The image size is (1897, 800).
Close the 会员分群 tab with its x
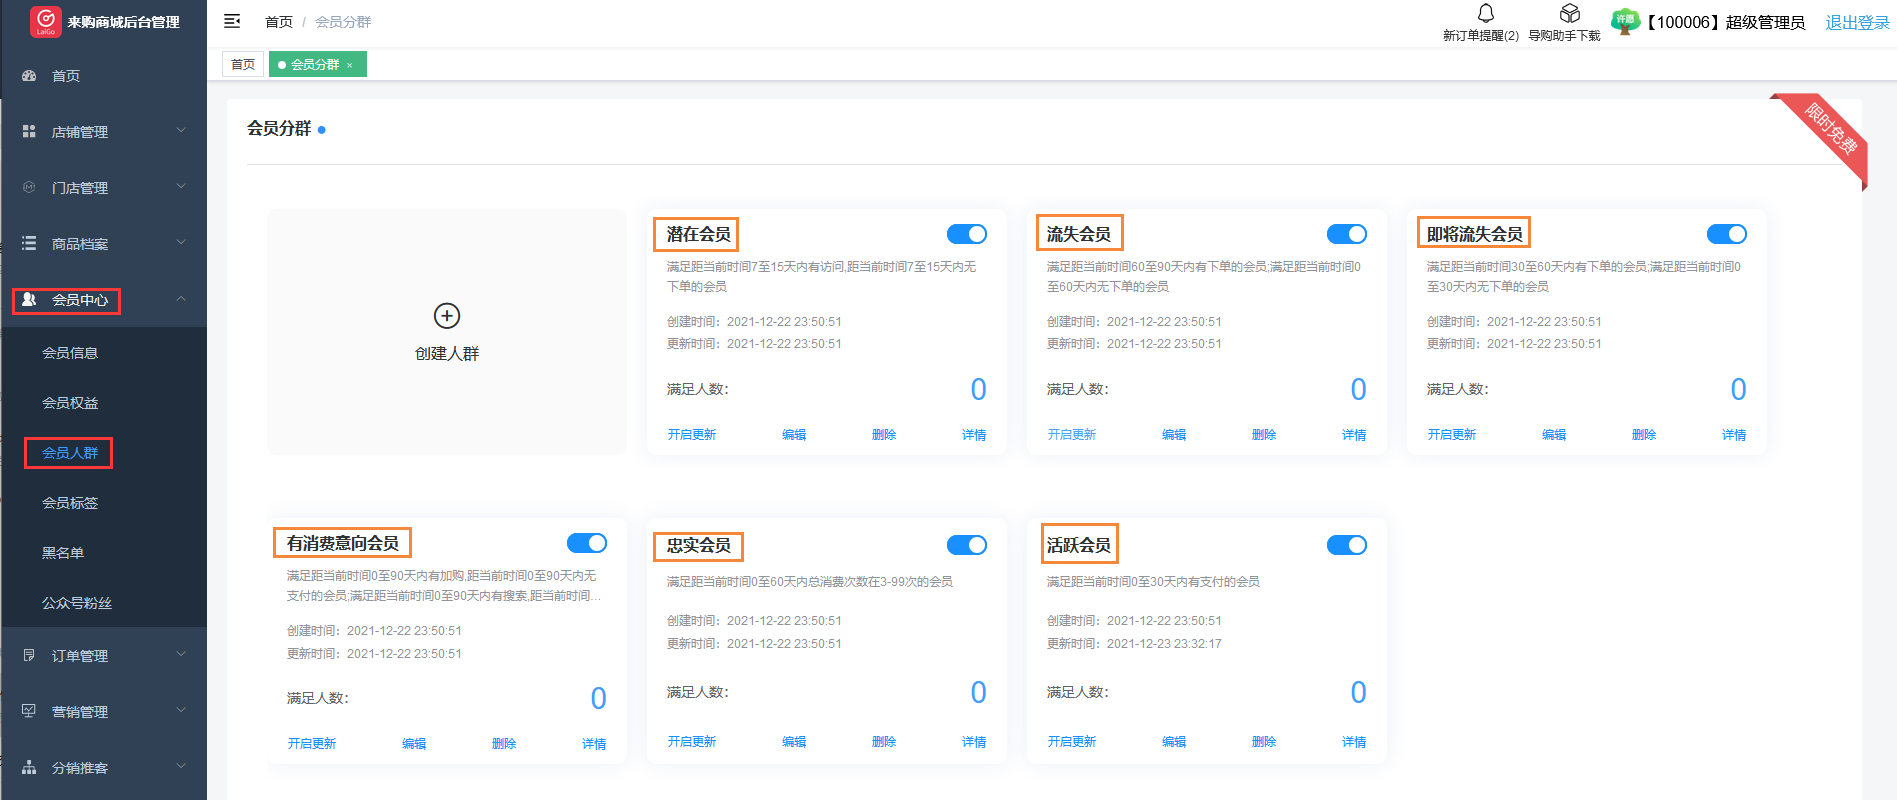click(350, 65)
